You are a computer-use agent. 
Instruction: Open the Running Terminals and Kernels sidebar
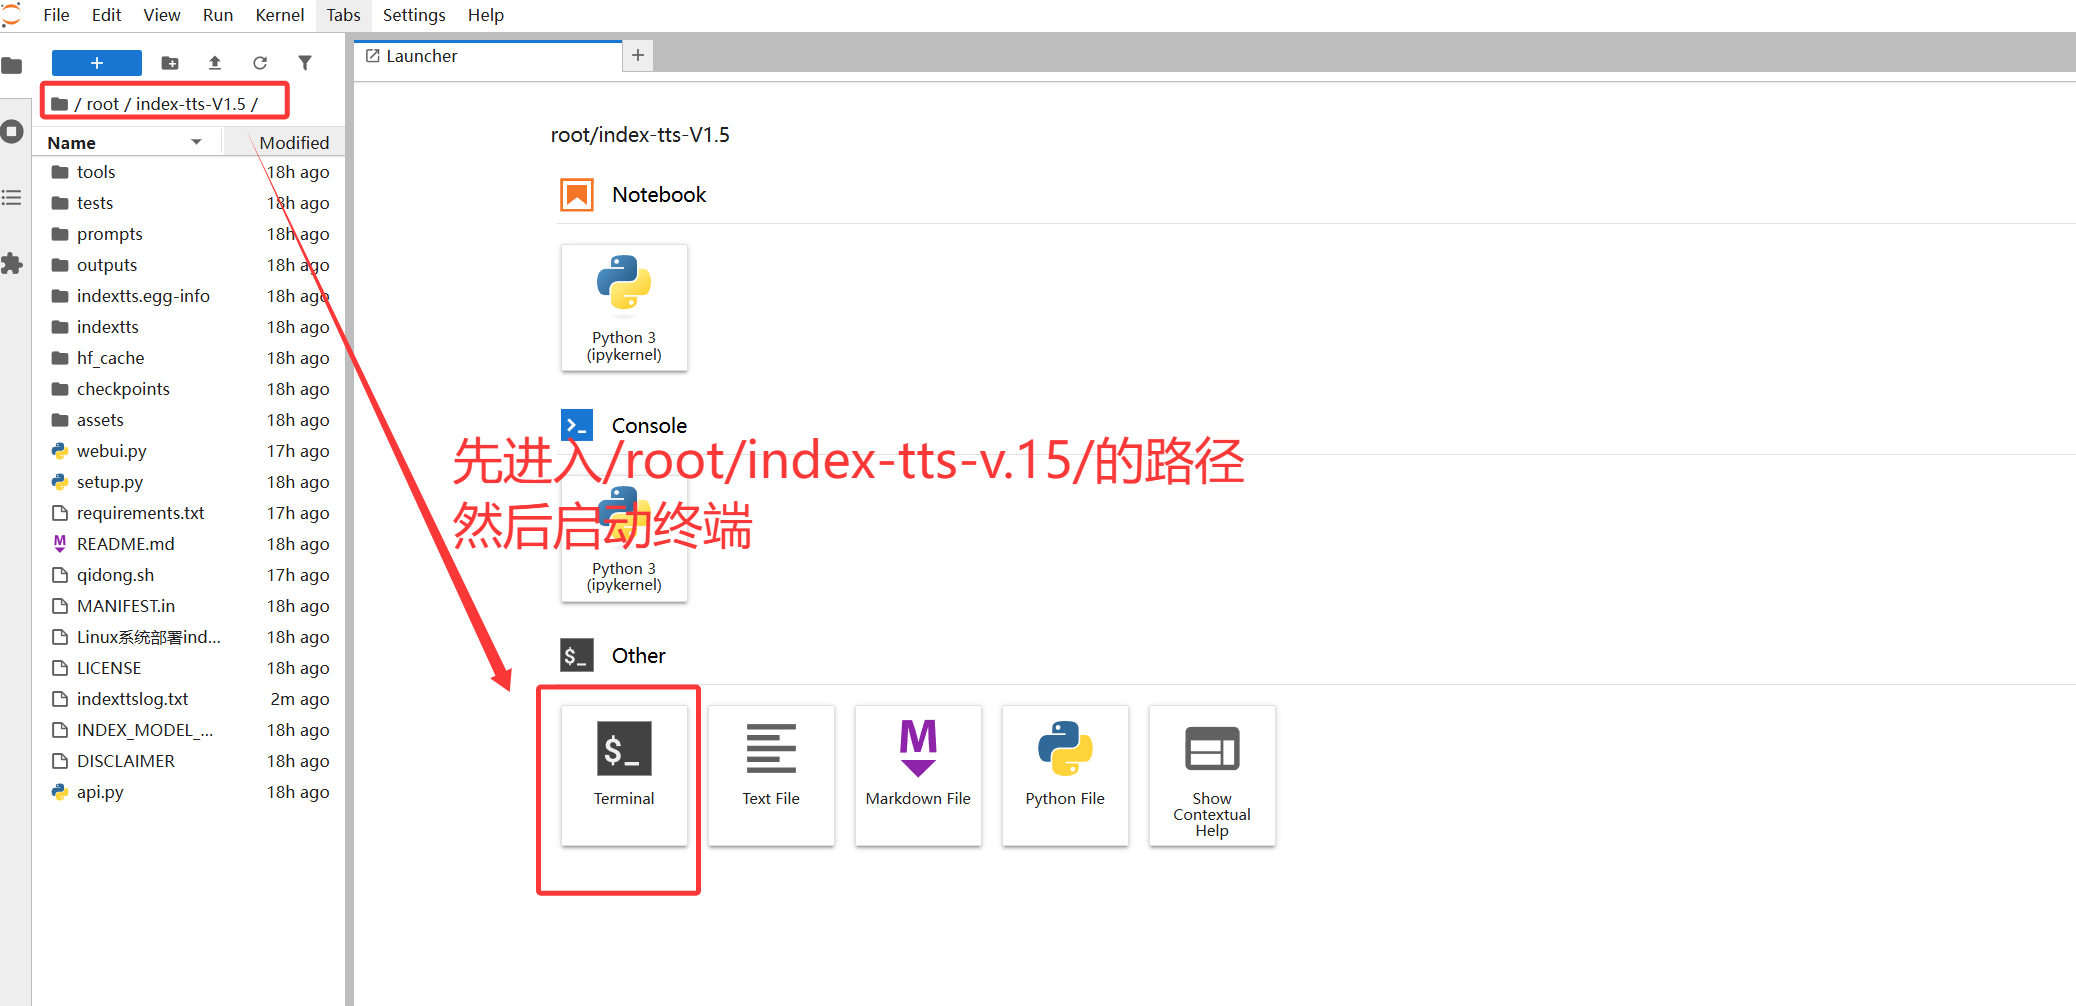click(x=12, y=132)
